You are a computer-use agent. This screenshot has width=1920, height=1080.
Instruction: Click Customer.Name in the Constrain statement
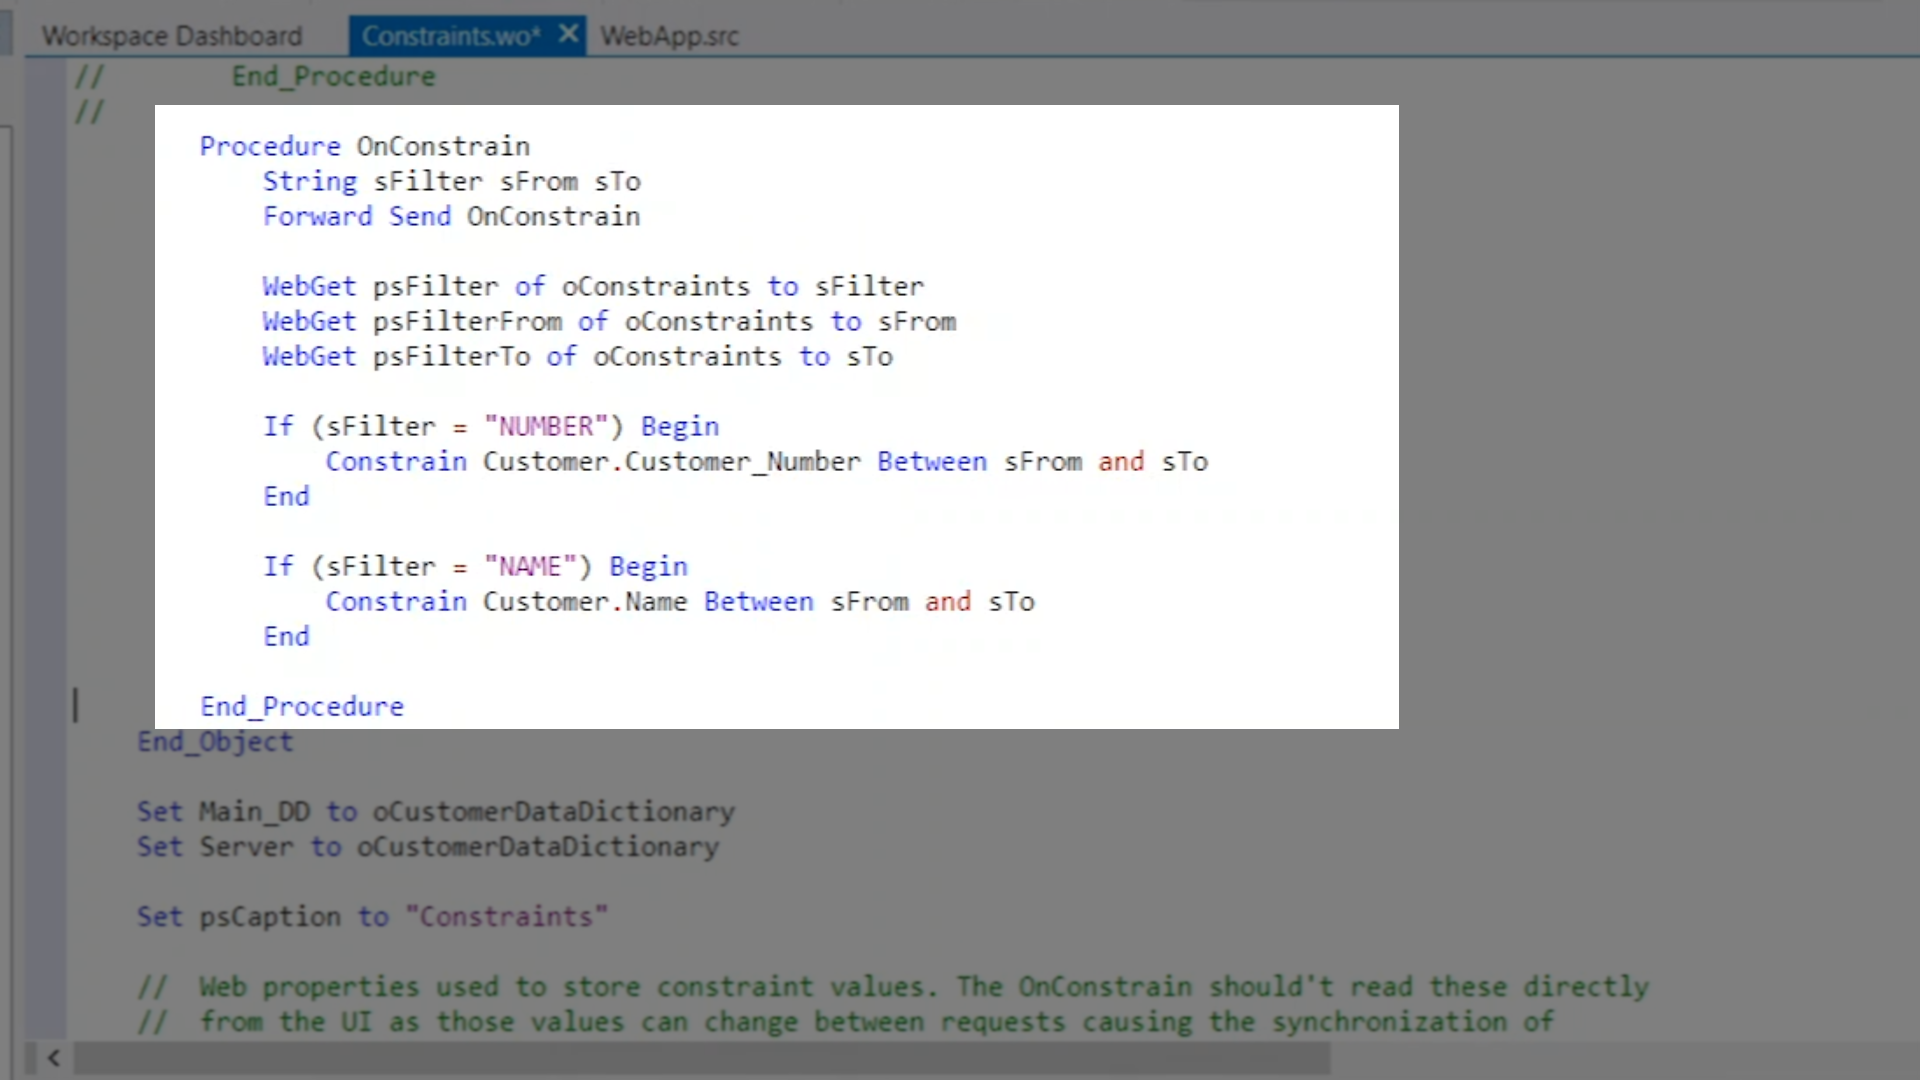585,602
